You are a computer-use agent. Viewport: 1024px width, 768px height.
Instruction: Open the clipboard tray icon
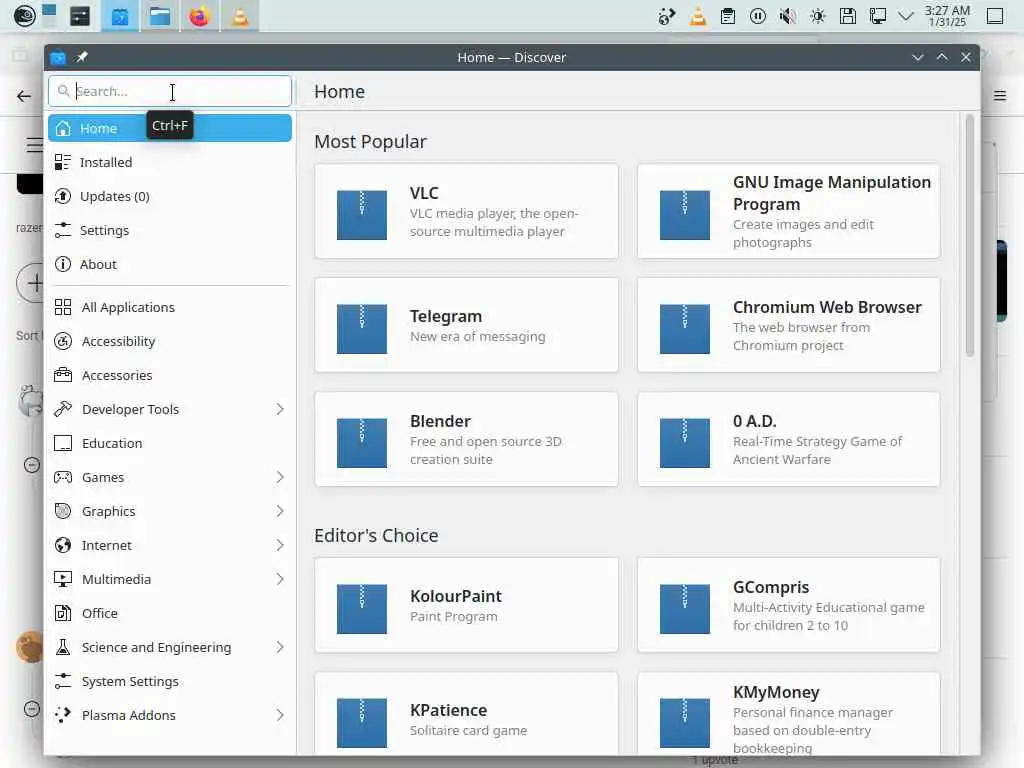[728, 16]
